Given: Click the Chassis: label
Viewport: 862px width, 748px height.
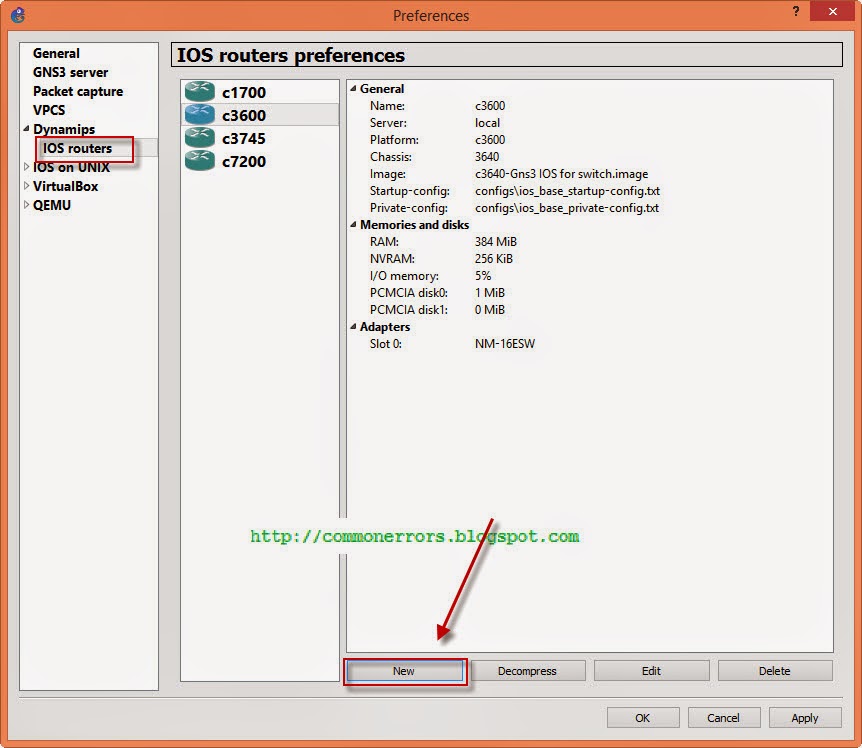Looking at the screenshot, I should click(391, 157).
